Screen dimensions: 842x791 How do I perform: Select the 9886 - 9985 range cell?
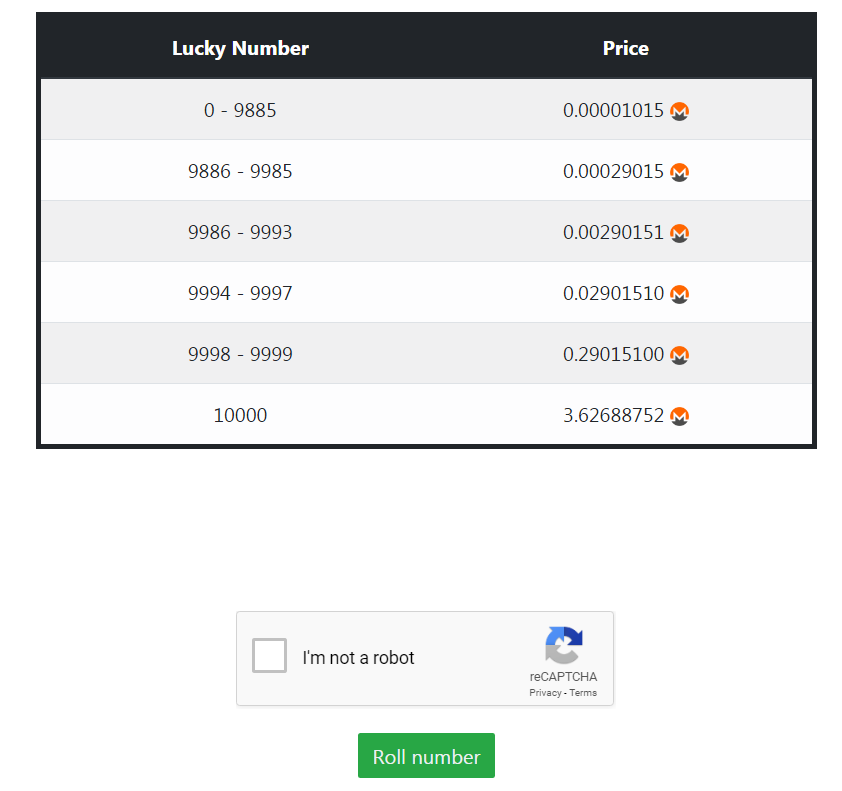240,171
